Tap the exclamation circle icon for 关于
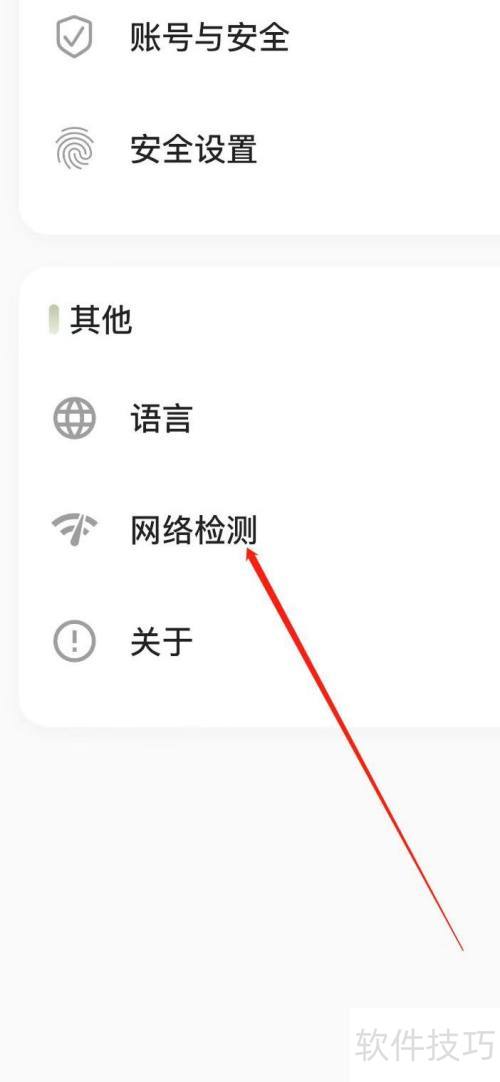This screenshot has height=1082, width=500. (x=74, y=642)
